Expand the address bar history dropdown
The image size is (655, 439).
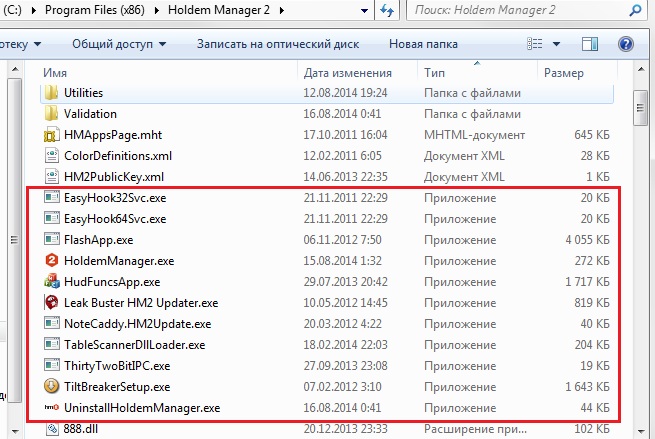tap(364, 10)
